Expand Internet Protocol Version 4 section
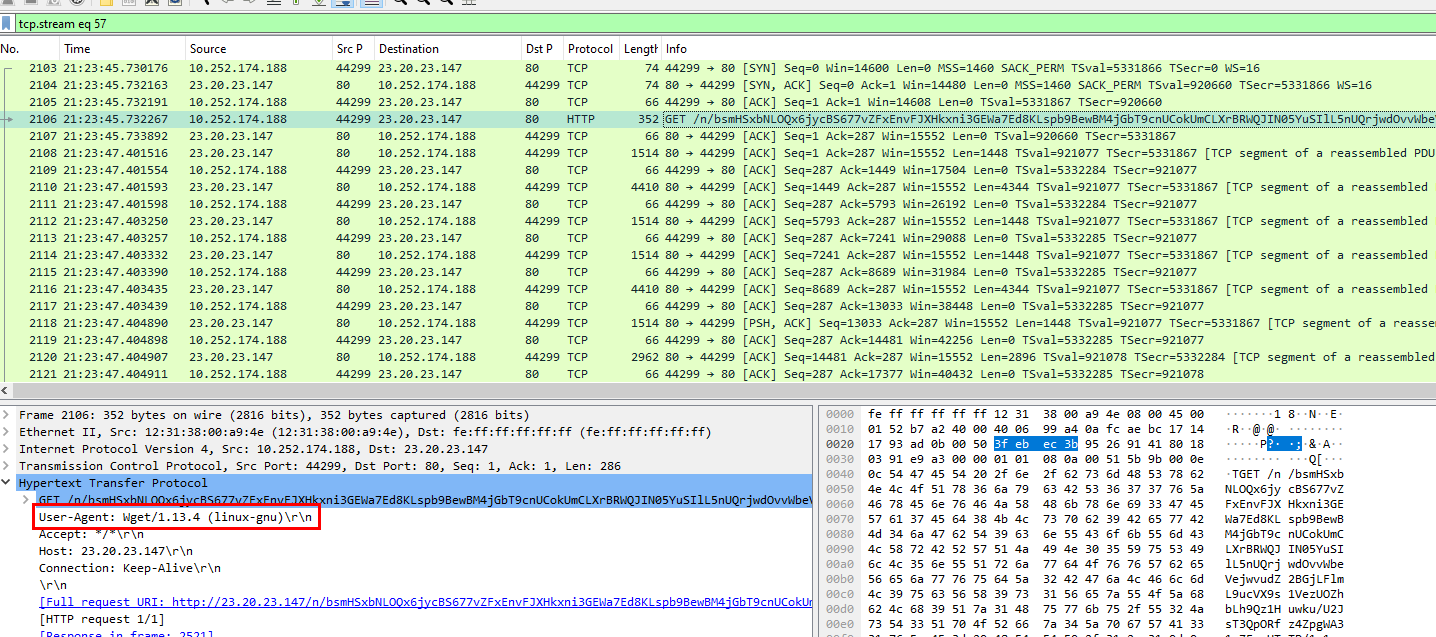The width and height of the screenshot is (1436, 637). tap(8, 449)
